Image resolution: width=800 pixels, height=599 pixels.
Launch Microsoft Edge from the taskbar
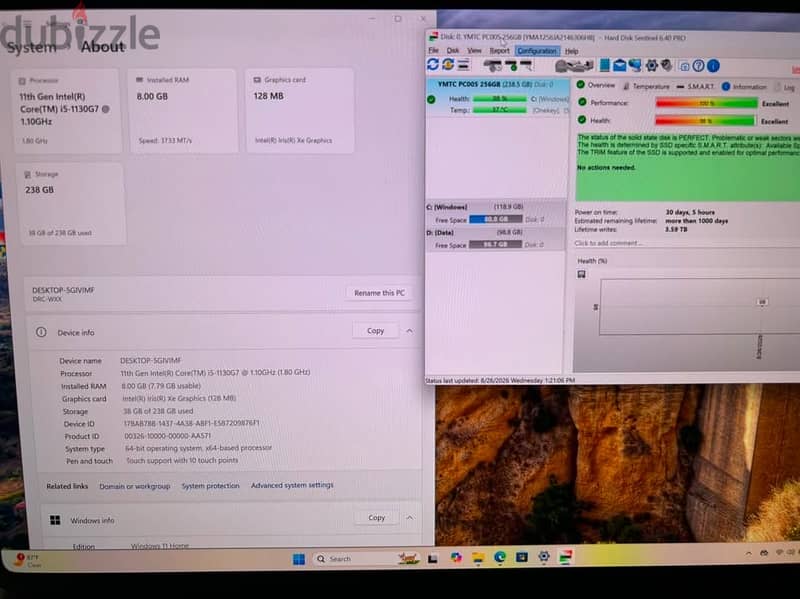click(500, 557)
